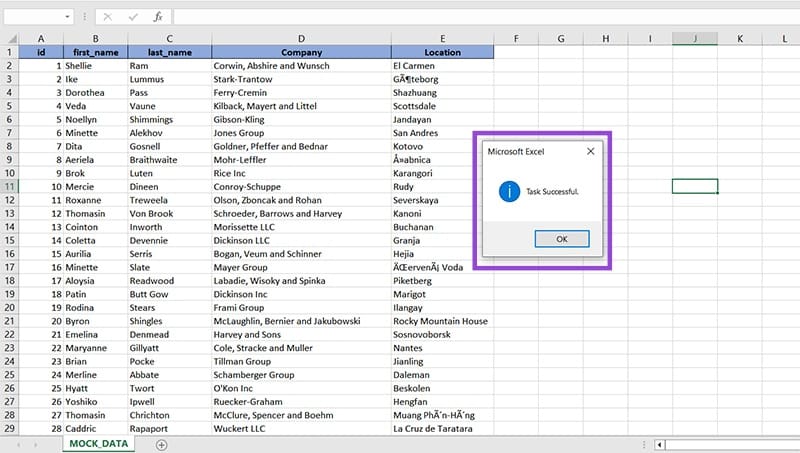Select column J header
Image resolution: width=800 pixels, height=453 pixels.
pyautogui.click(x=694, y=38)
